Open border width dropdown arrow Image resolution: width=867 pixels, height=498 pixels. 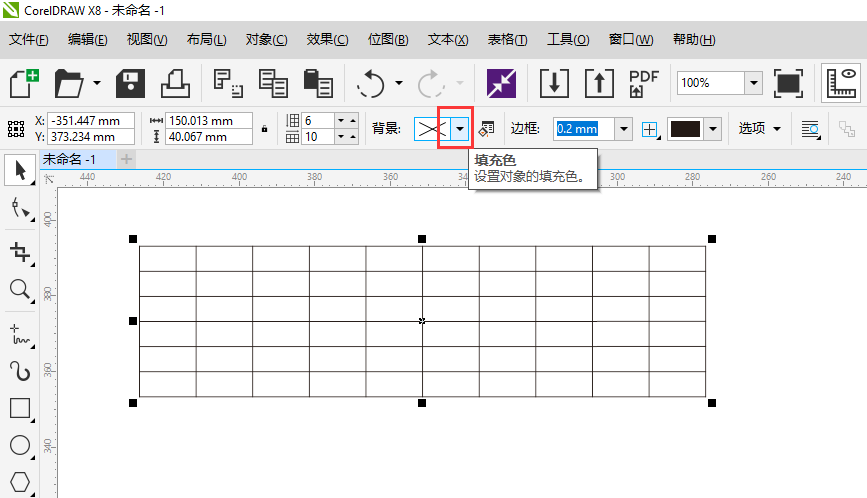click(x=624, y=129)
